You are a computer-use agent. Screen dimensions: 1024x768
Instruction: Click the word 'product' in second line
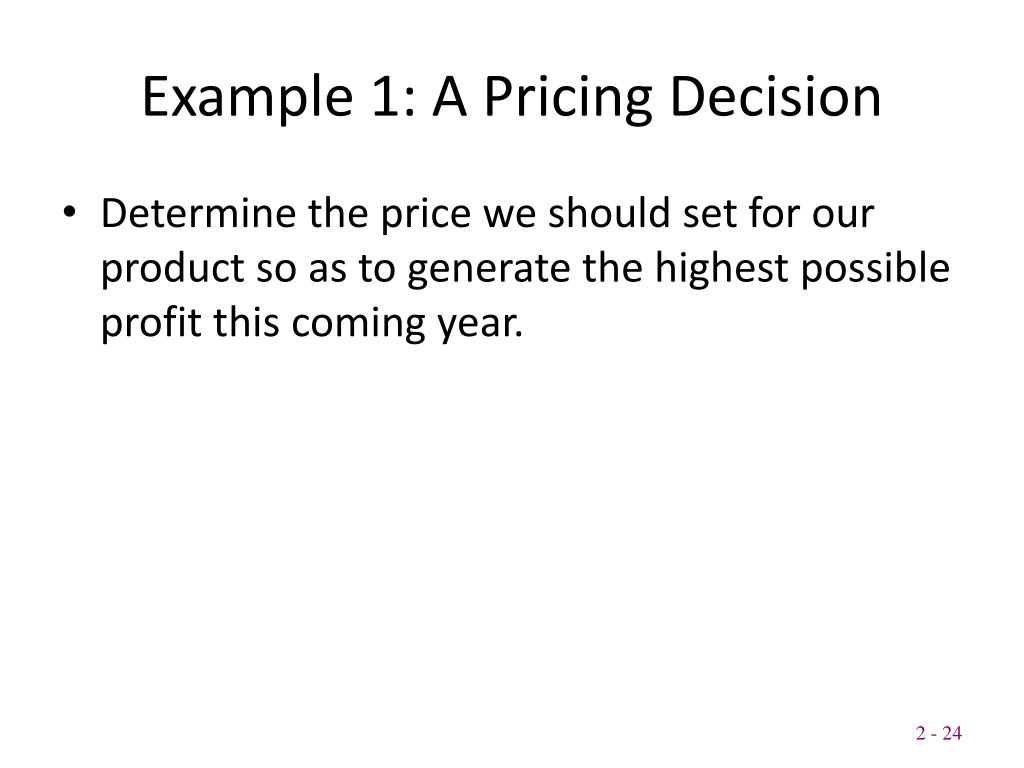(172, 270)
